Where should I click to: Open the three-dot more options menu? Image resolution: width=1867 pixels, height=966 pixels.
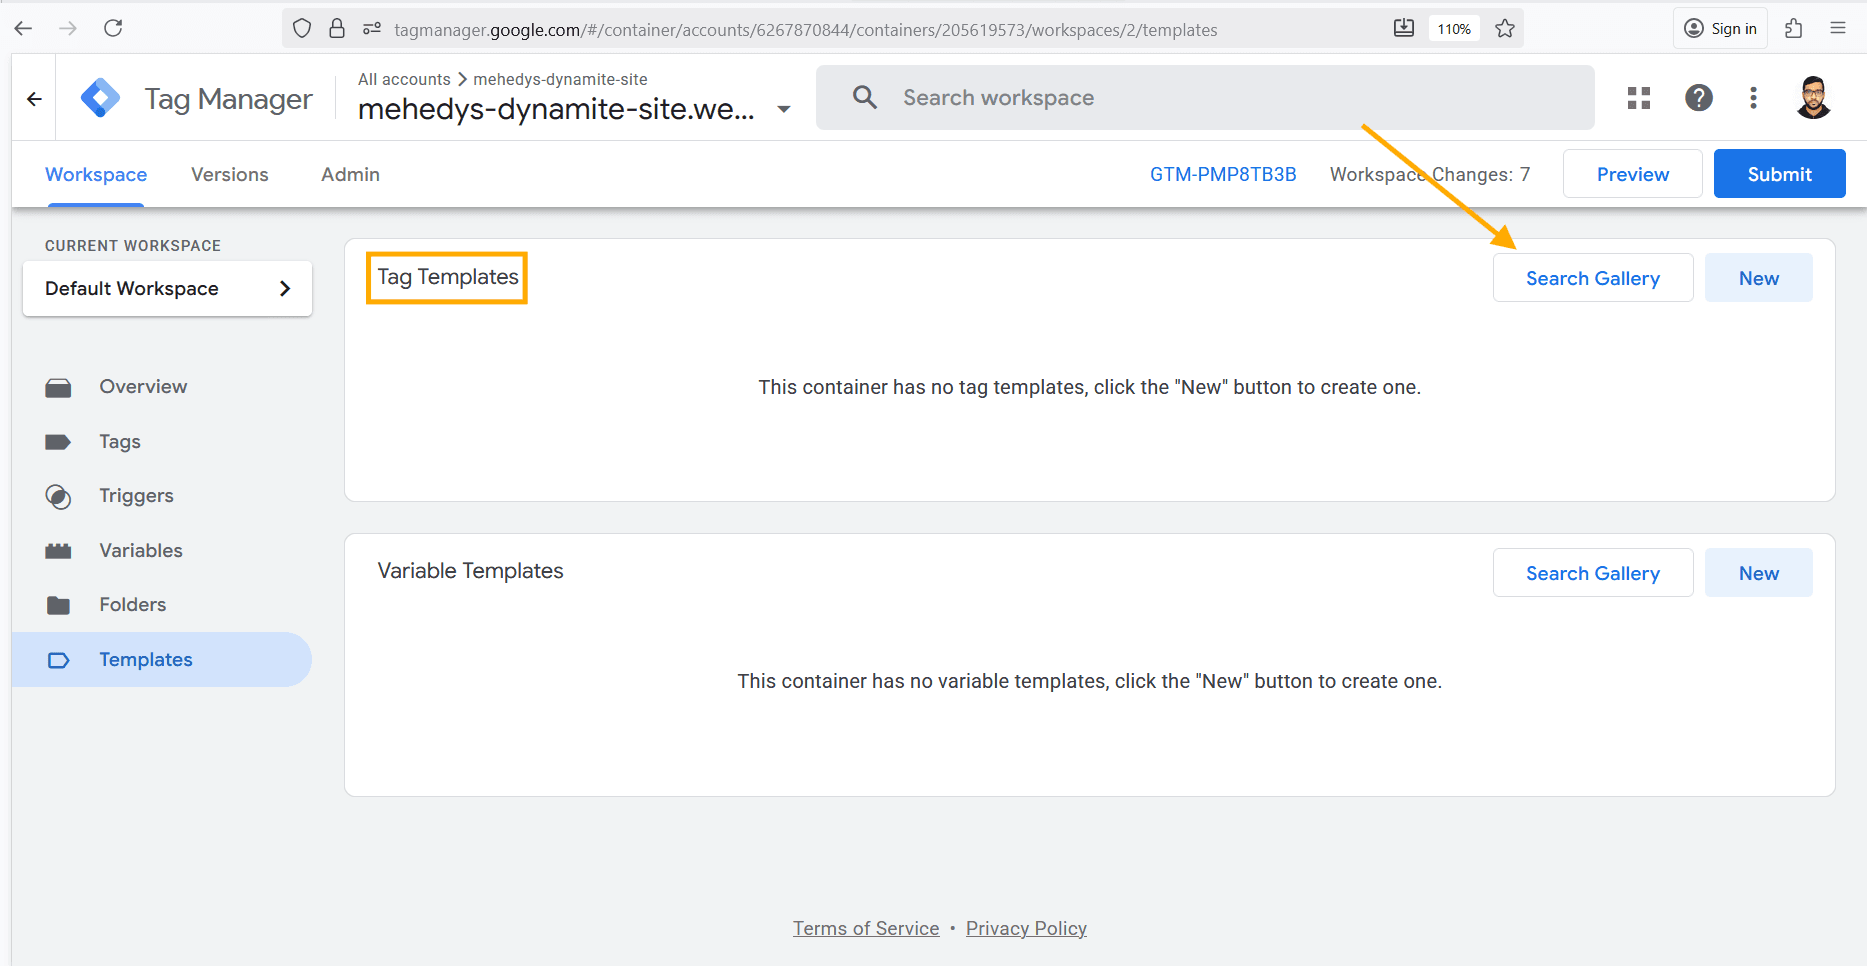pyautogui.click(x=1753, y=98)
